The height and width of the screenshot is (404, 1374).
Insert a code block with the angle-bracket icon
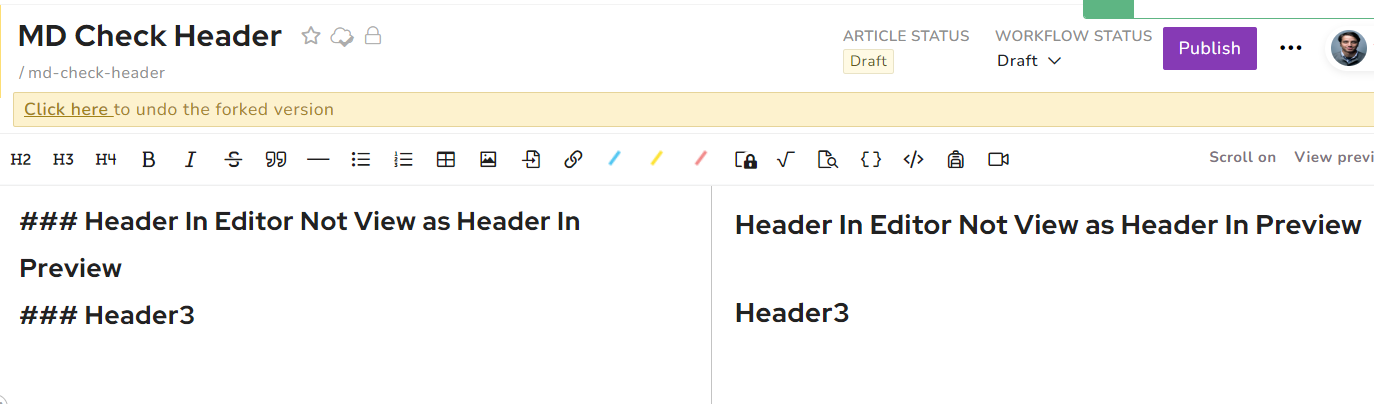click(x=912, y=159)
